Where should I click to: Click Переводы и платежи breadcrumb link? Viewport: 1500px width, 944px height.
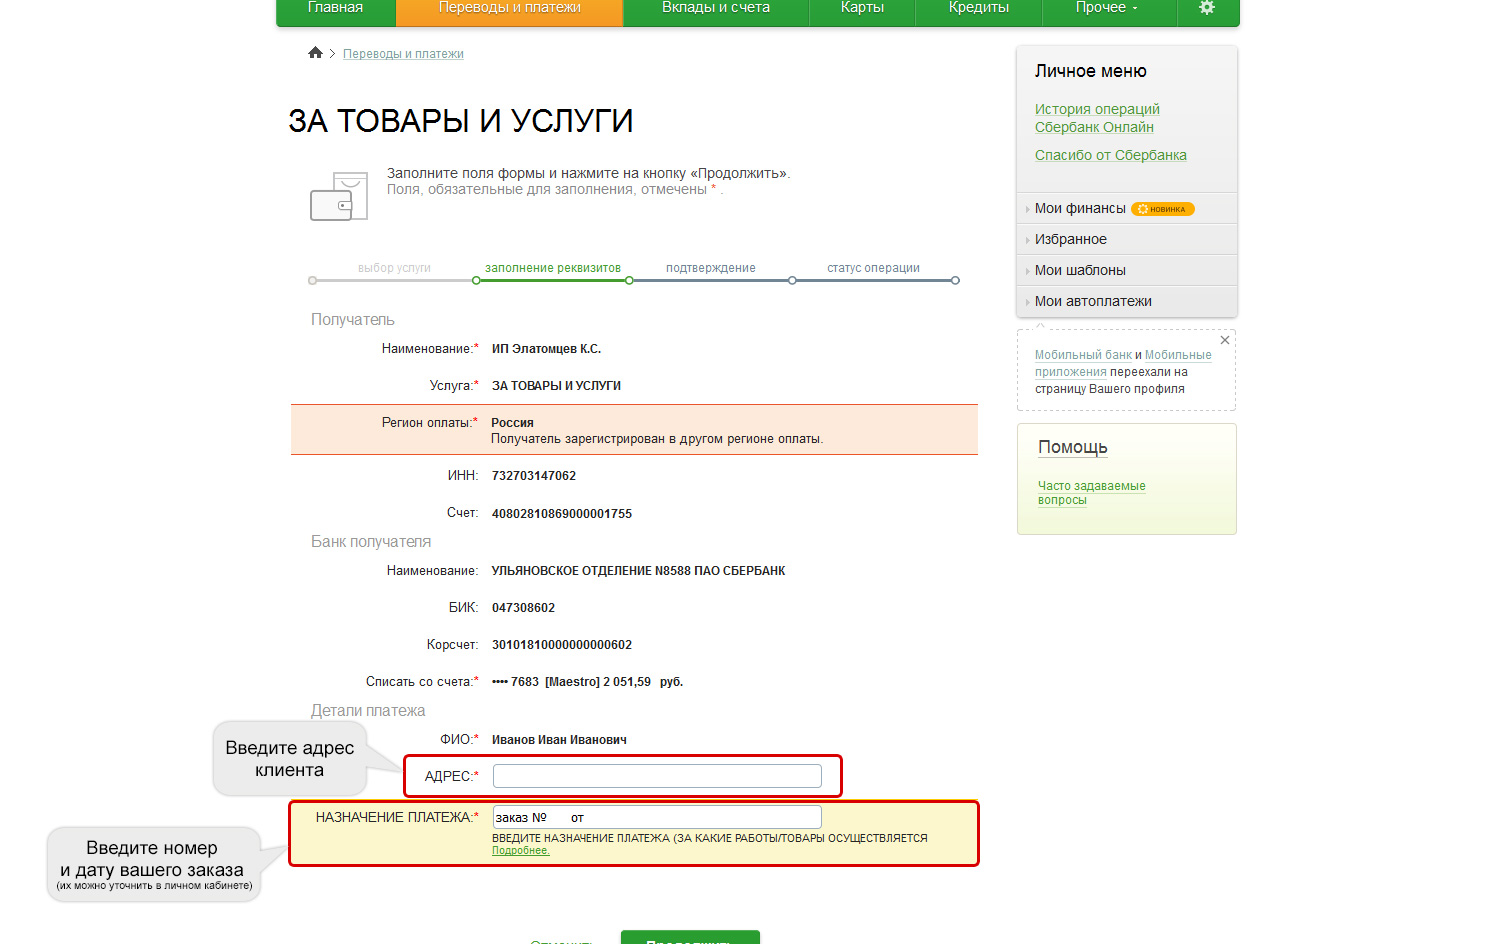(403, 54)
